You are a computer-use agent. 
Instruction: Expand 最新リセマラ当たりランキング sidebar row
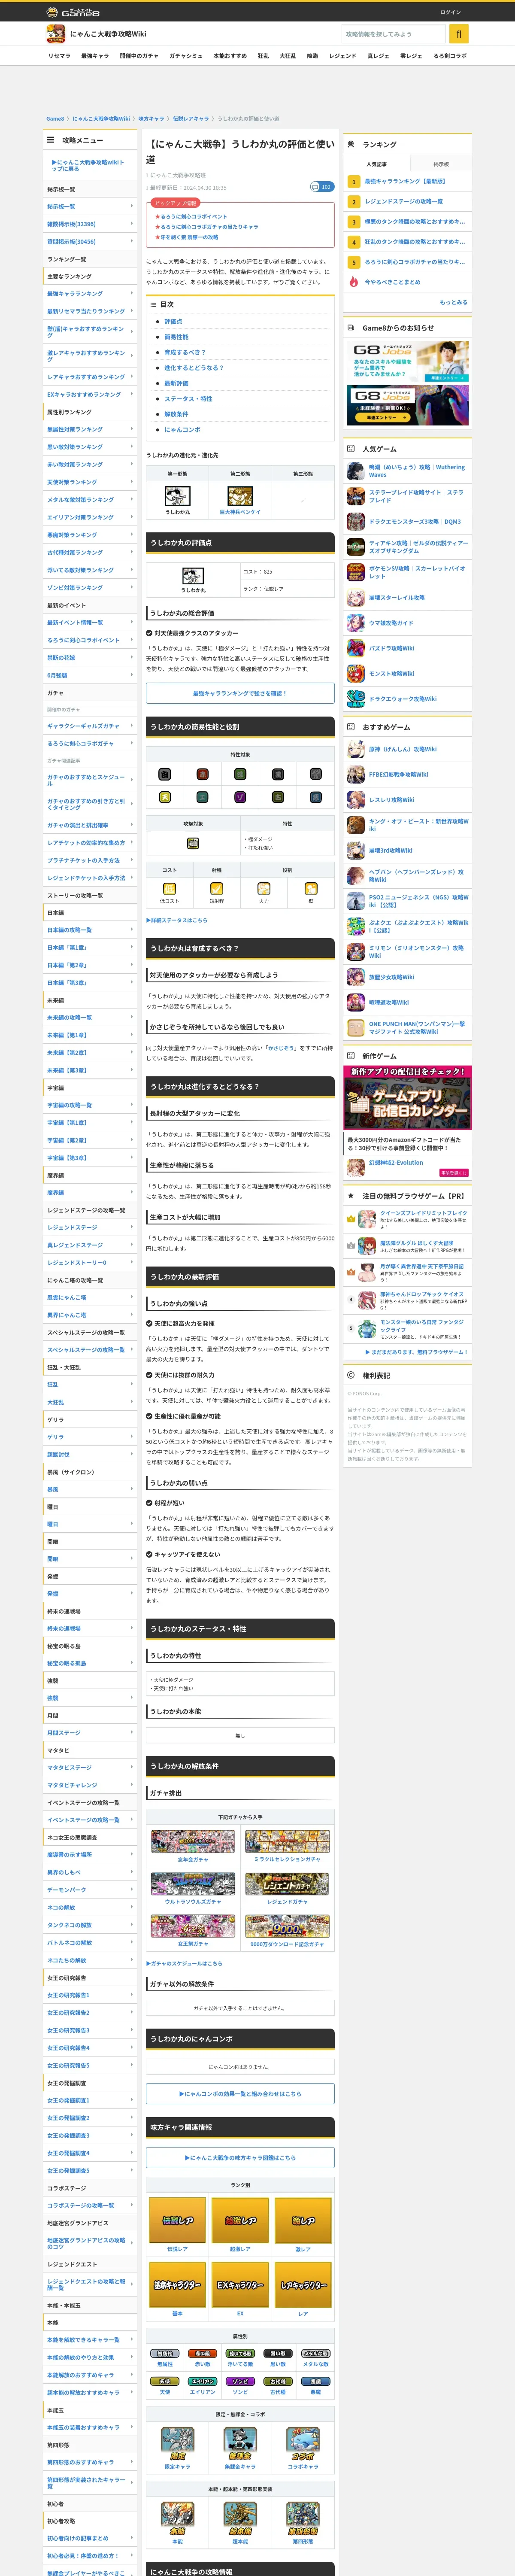pos(90,311)
